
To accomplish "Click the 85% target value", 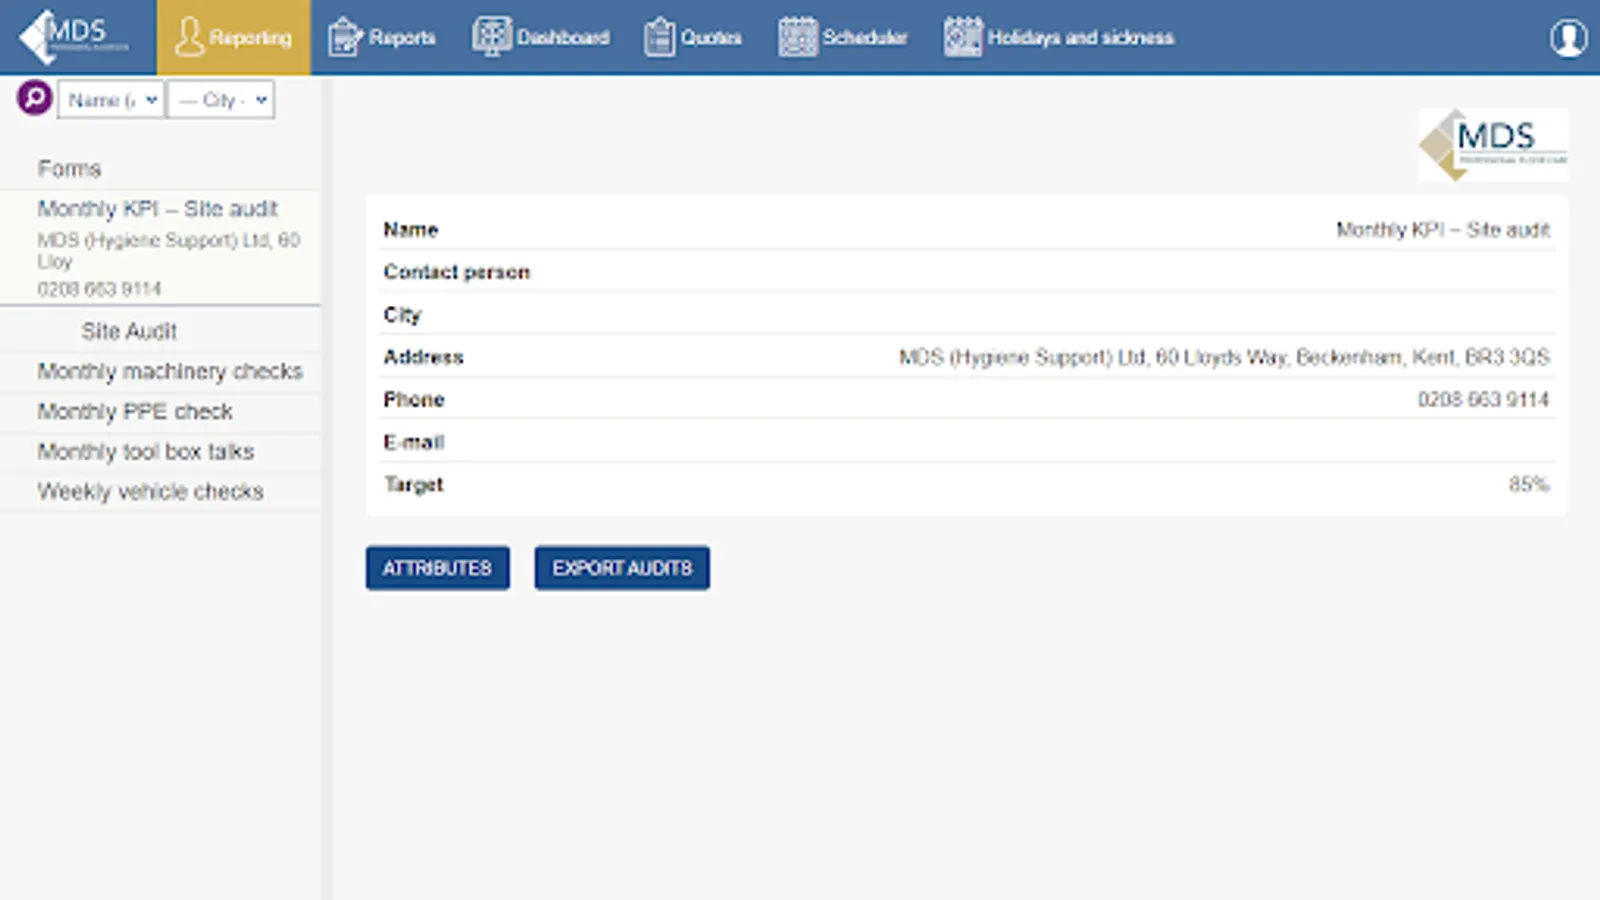I will [1529, 485].
